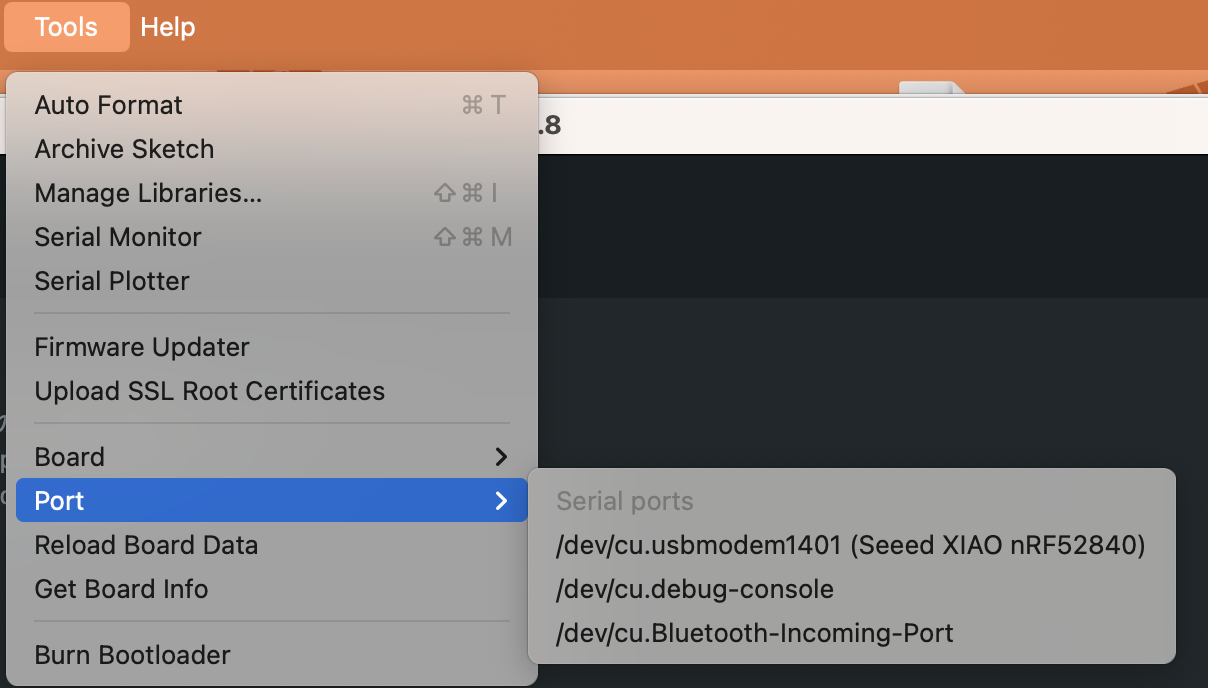The width and height of the screenshot is (1208, 688).
Task: Expand the Board submenu
Action: point(70,457)
